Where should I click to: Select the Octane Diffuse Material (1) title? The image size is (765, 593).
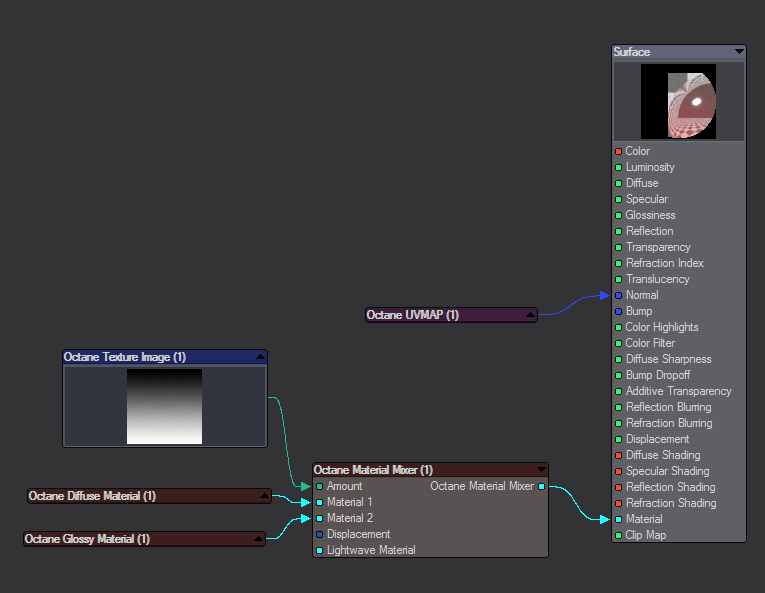pos(92,496)
